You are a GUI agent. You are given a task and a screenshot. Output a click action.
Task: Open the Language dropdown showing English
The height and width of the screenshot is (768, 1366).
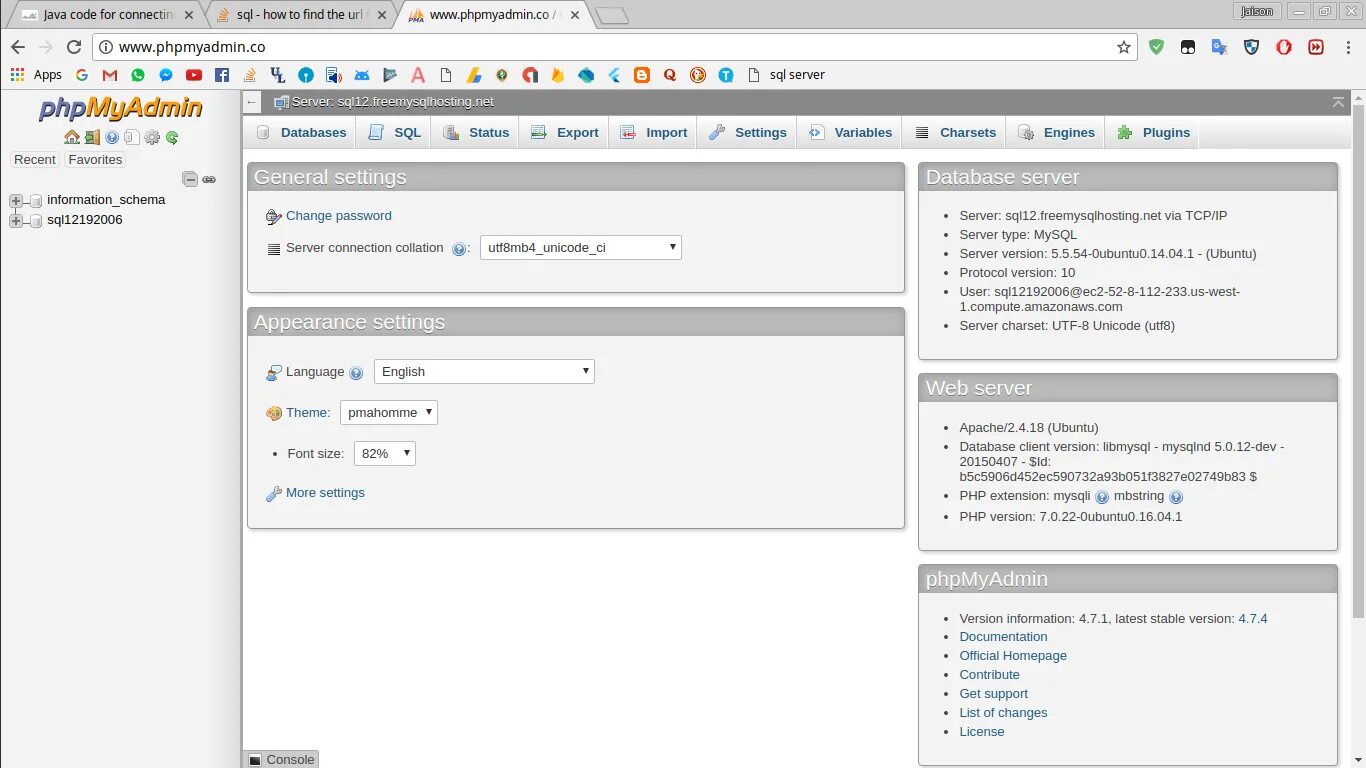point(484,371)
